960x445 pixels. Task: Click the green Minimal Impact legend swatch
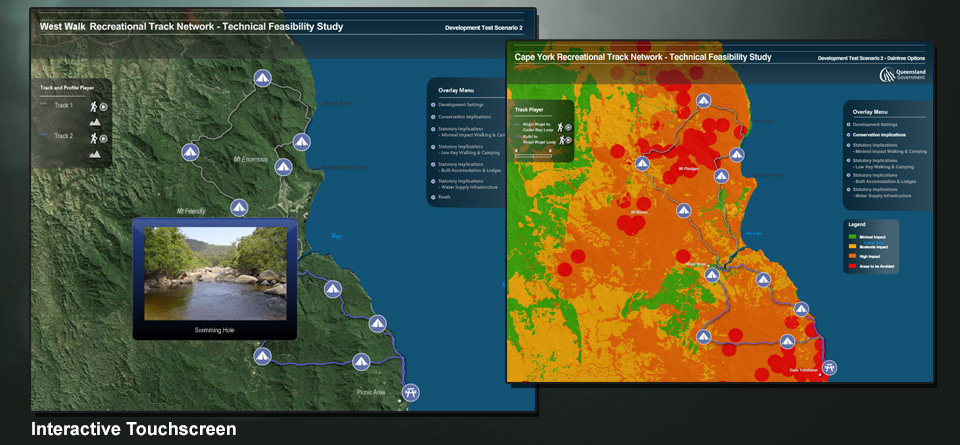click(853, 236)
